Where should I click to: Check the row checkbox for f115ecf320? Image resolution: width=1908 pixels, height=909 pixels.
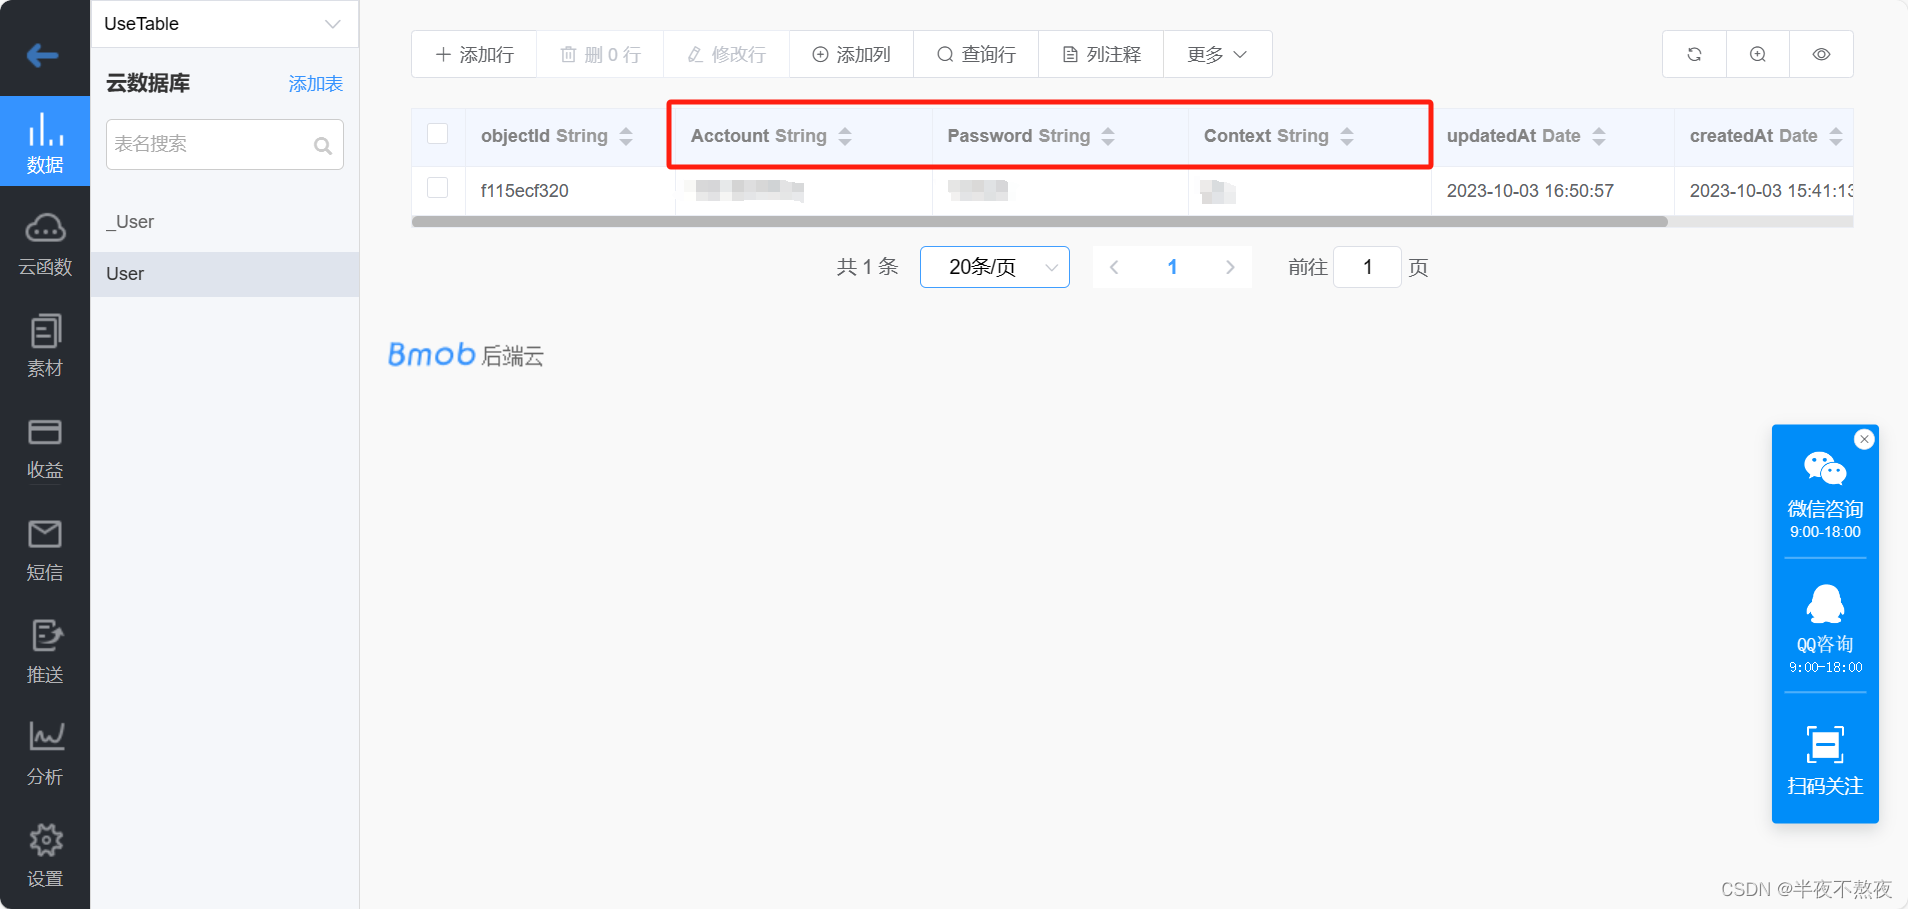pos(437,187)
